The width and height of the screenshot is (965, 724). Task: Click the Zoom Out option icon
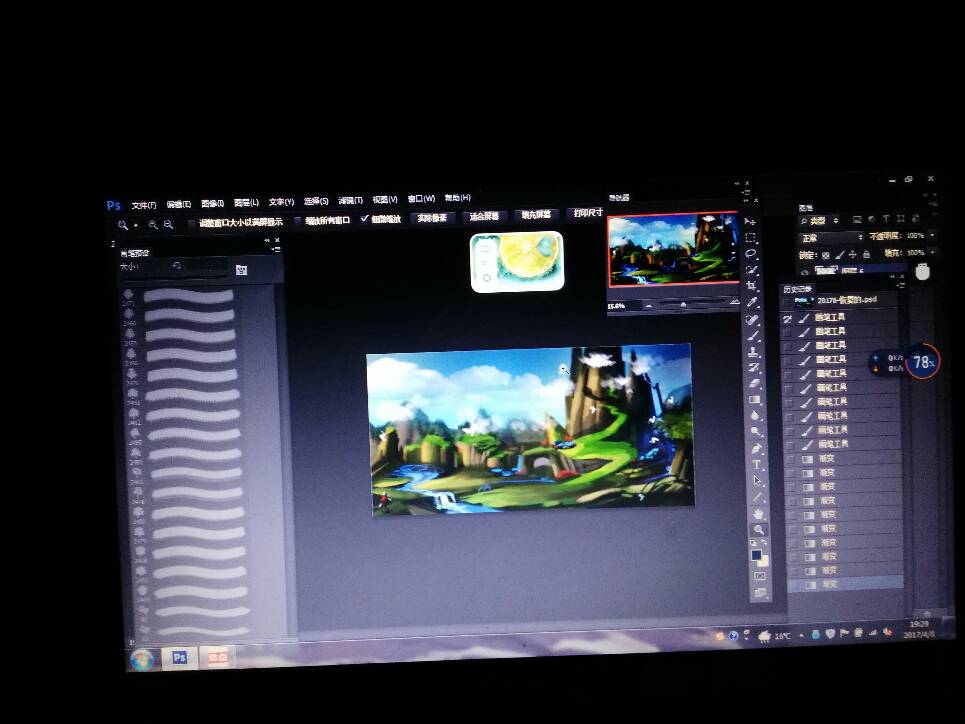pos(168,225)
